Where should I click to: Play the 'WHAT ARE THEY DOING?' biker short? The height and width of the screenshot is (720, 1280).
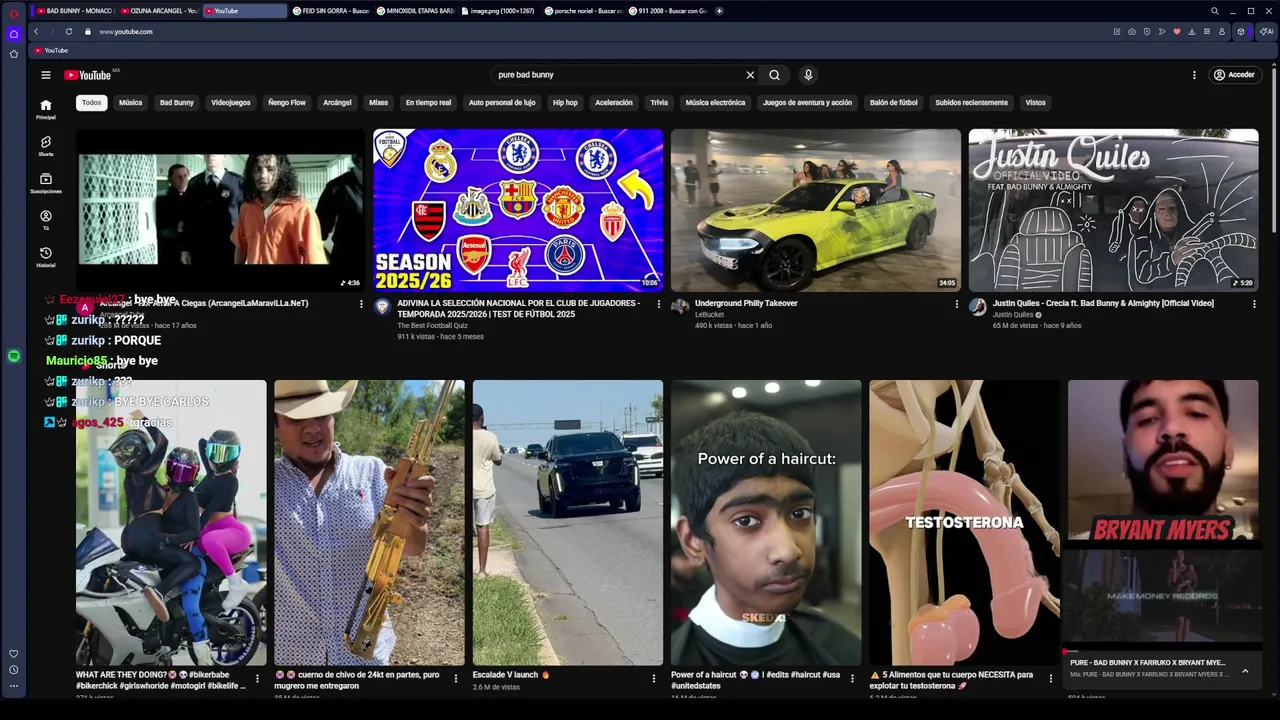(171, 522)
